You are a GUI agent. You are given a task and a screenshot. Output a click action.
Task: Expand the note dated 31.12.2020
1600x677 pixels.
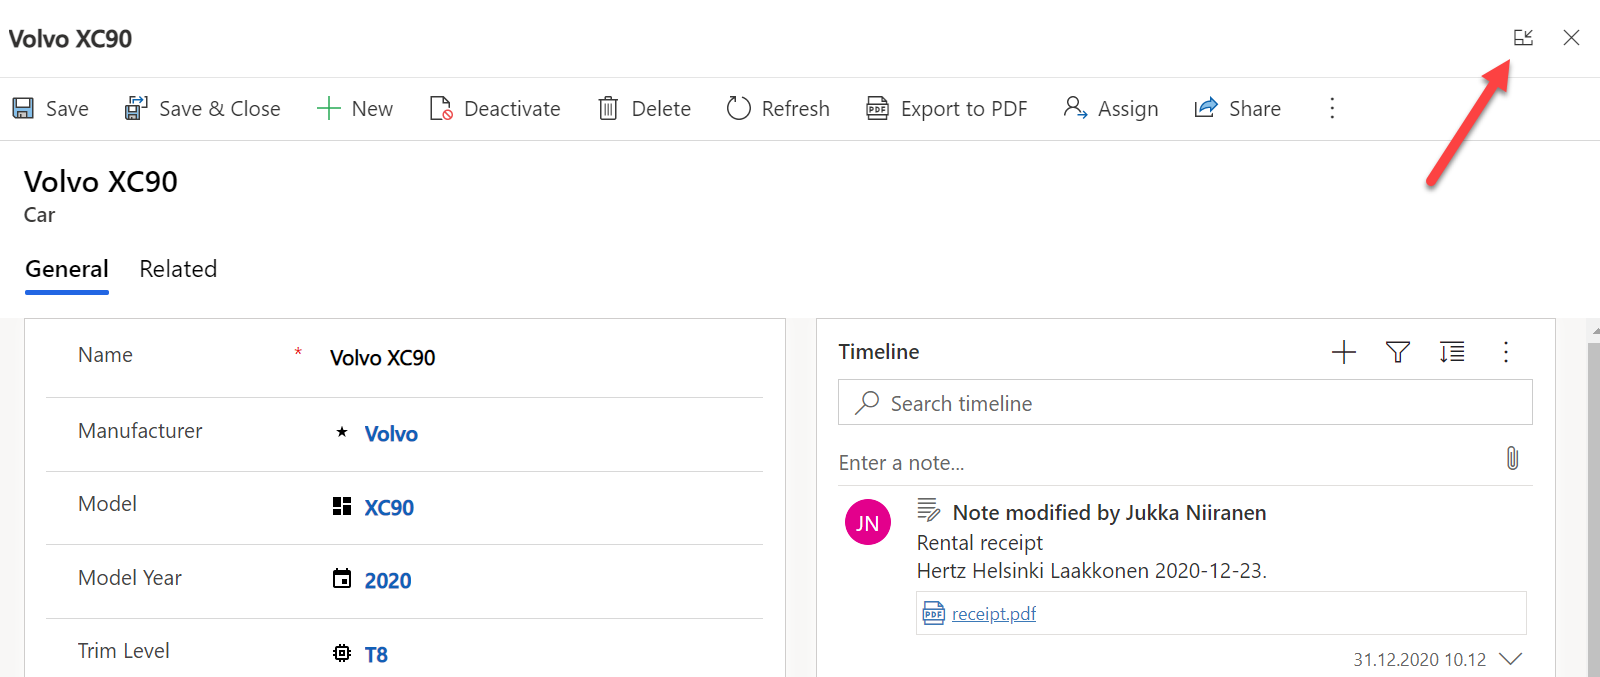click(1510, 659)
